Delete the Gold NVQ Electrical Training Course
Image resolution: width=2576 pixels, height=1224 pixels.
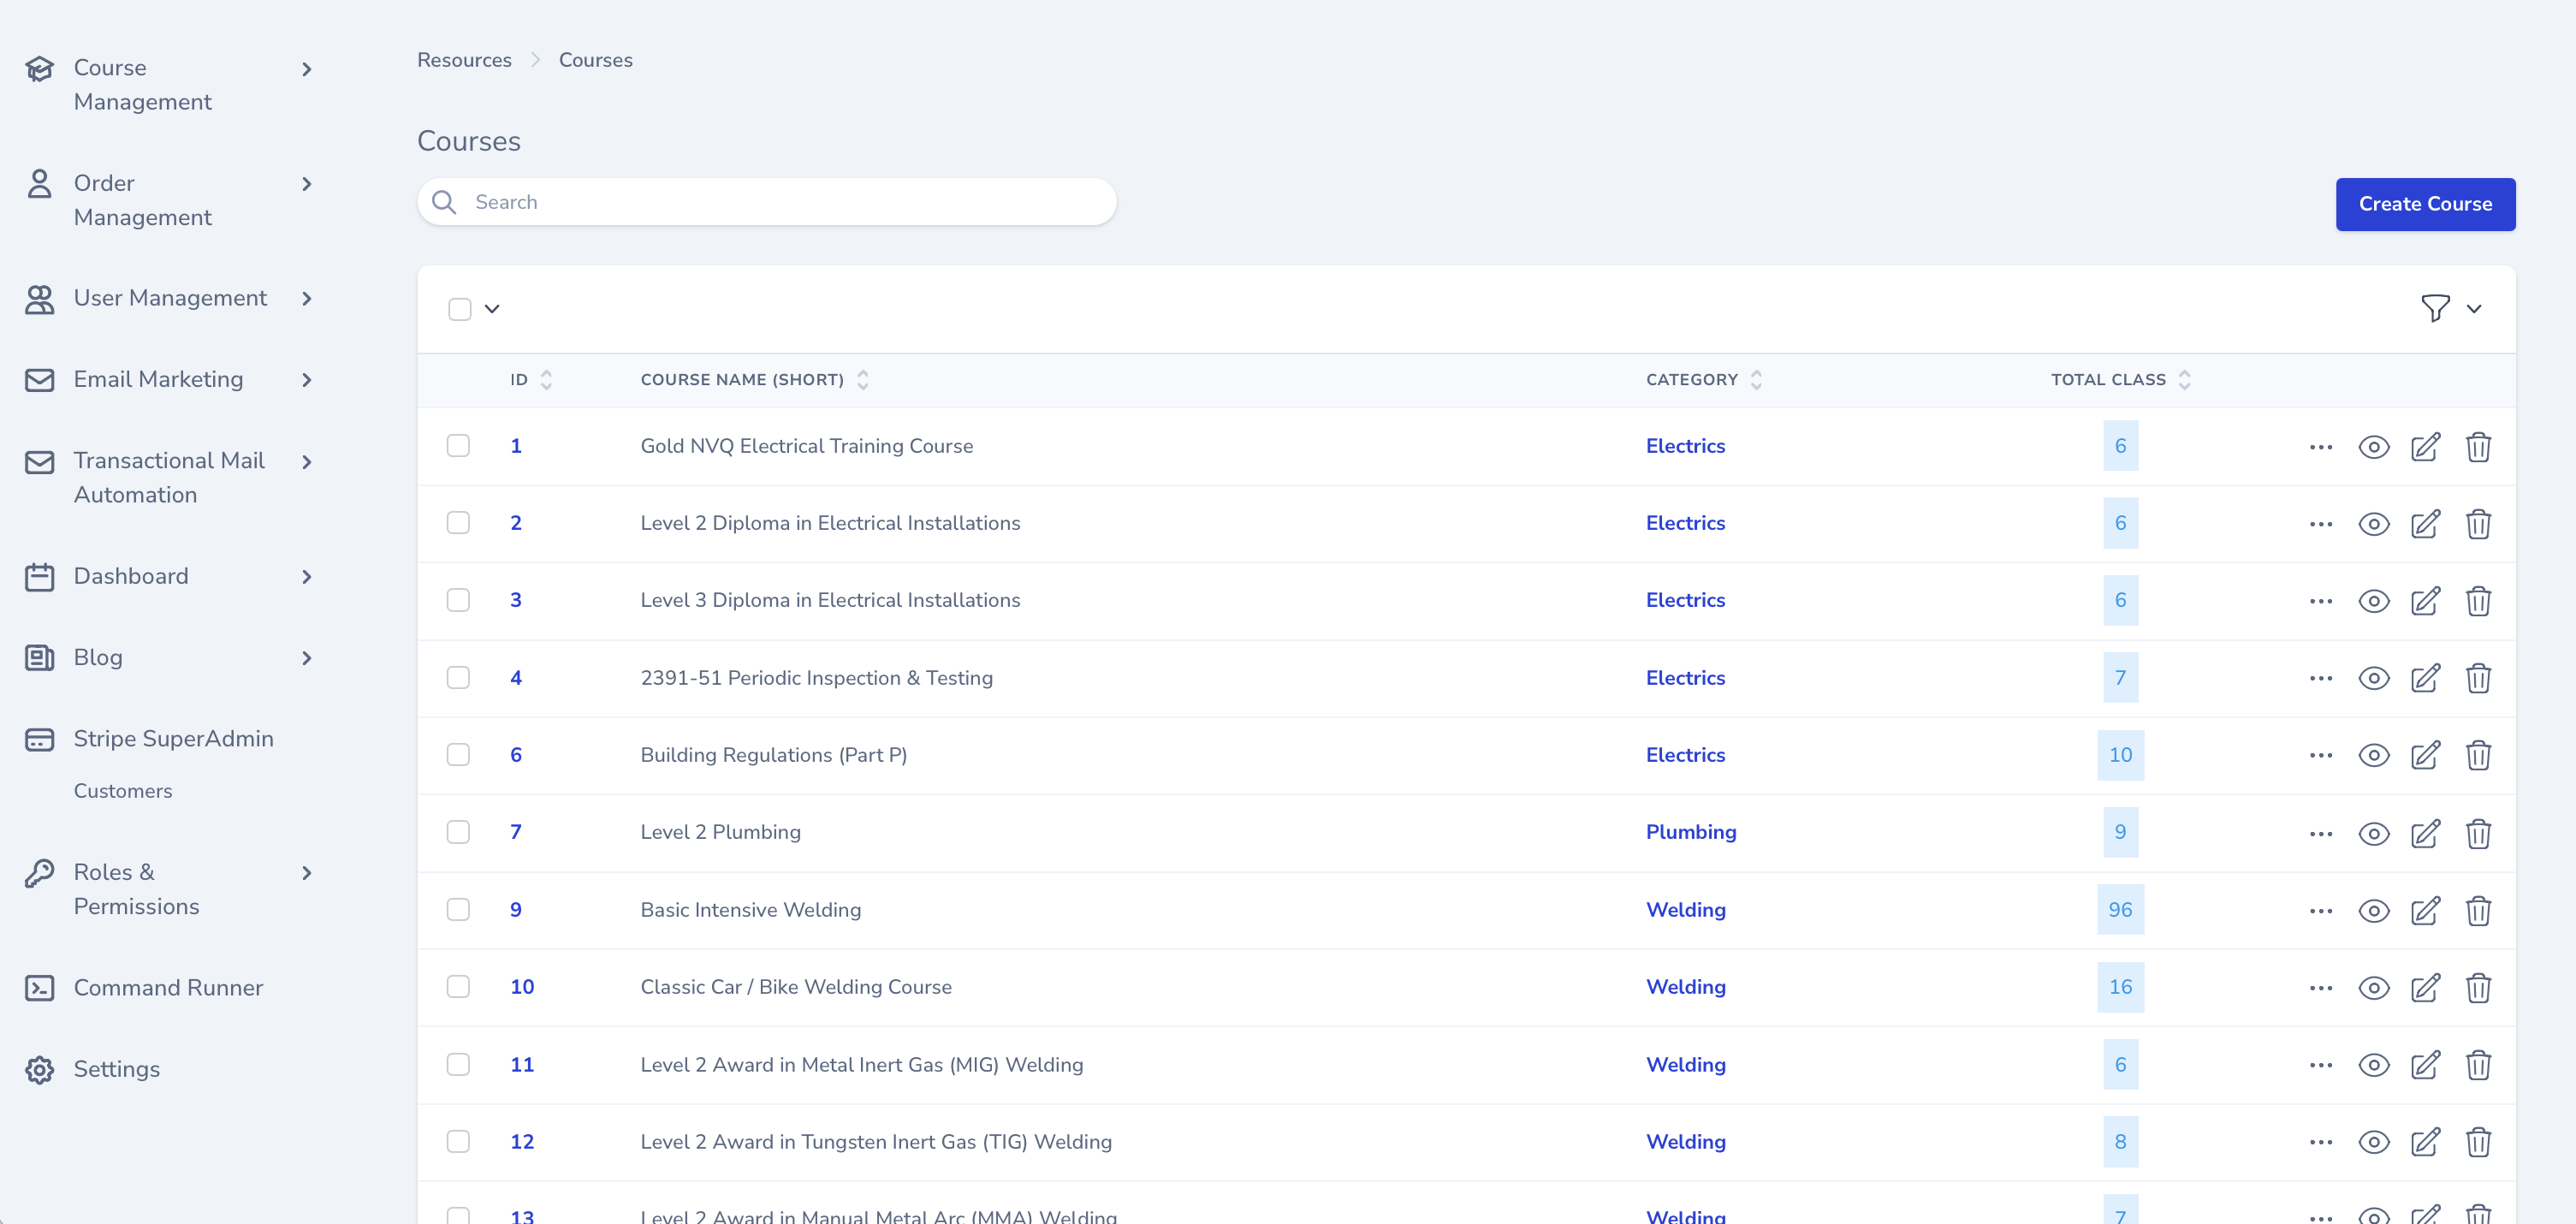[x=2477, y=447]
